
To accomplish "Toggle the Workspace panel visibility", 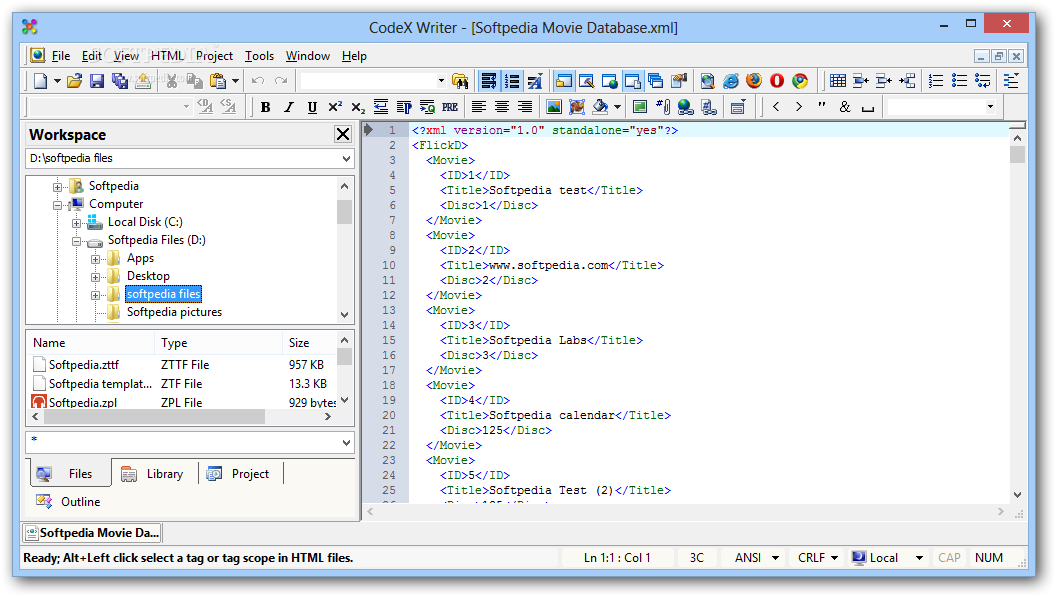I will [564, 82].
